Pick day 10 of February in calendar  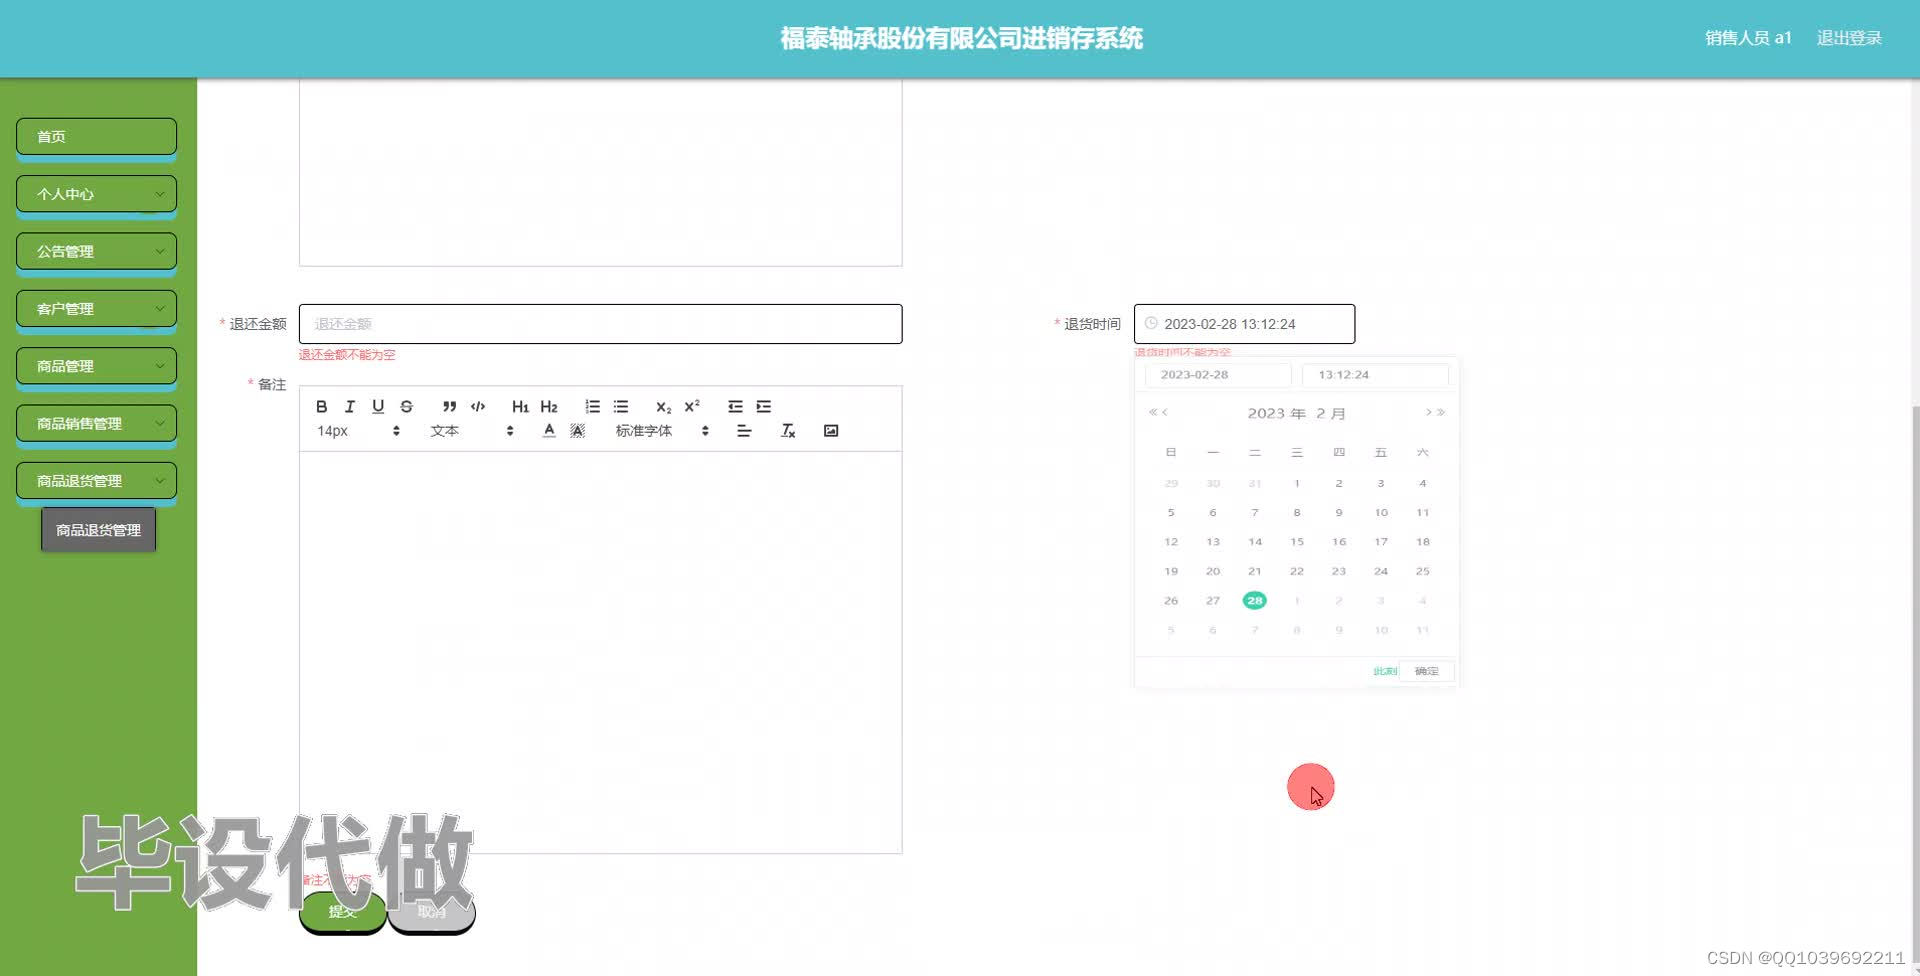1381,512
